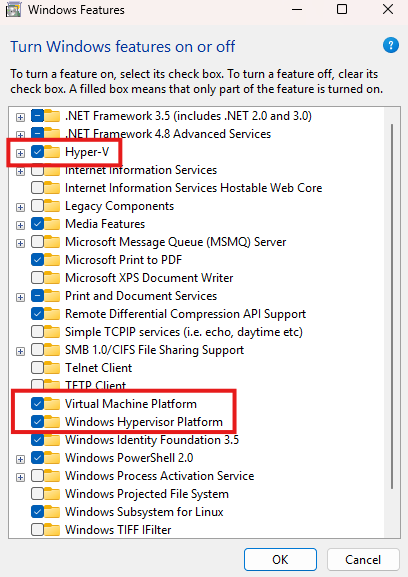
Task: Uncheck the Hyper-V checkbox
Action: point(38,152)
